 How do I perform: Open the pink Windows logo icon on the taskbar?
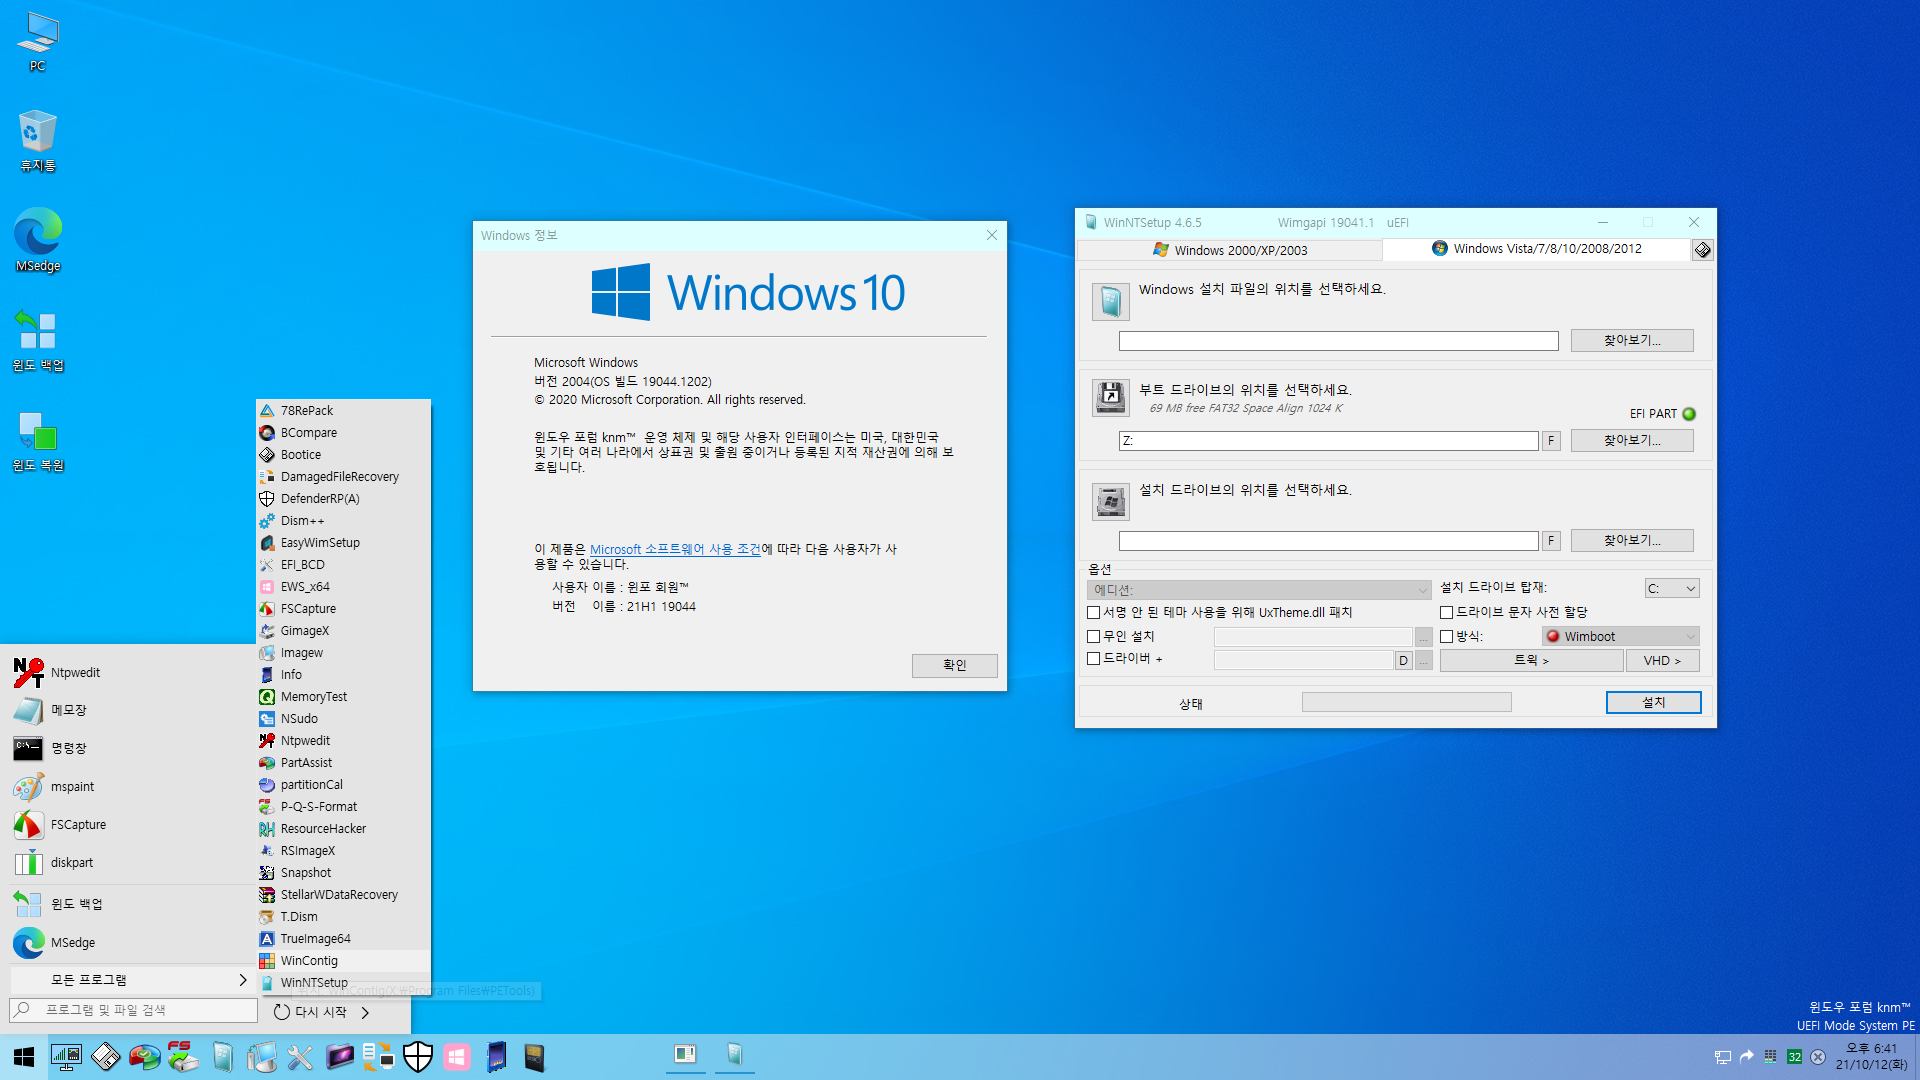tap(457, 1057)
